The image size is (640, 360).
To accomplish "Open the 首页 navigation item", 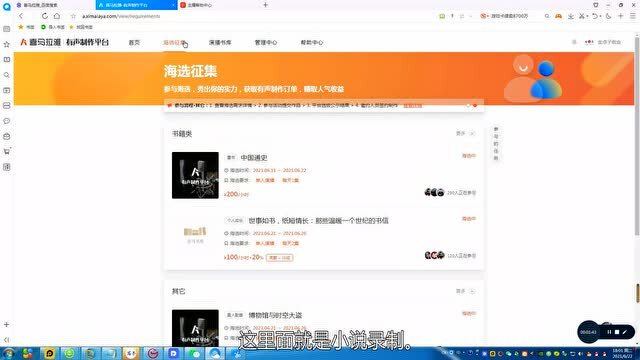I will tap(134, 42).
